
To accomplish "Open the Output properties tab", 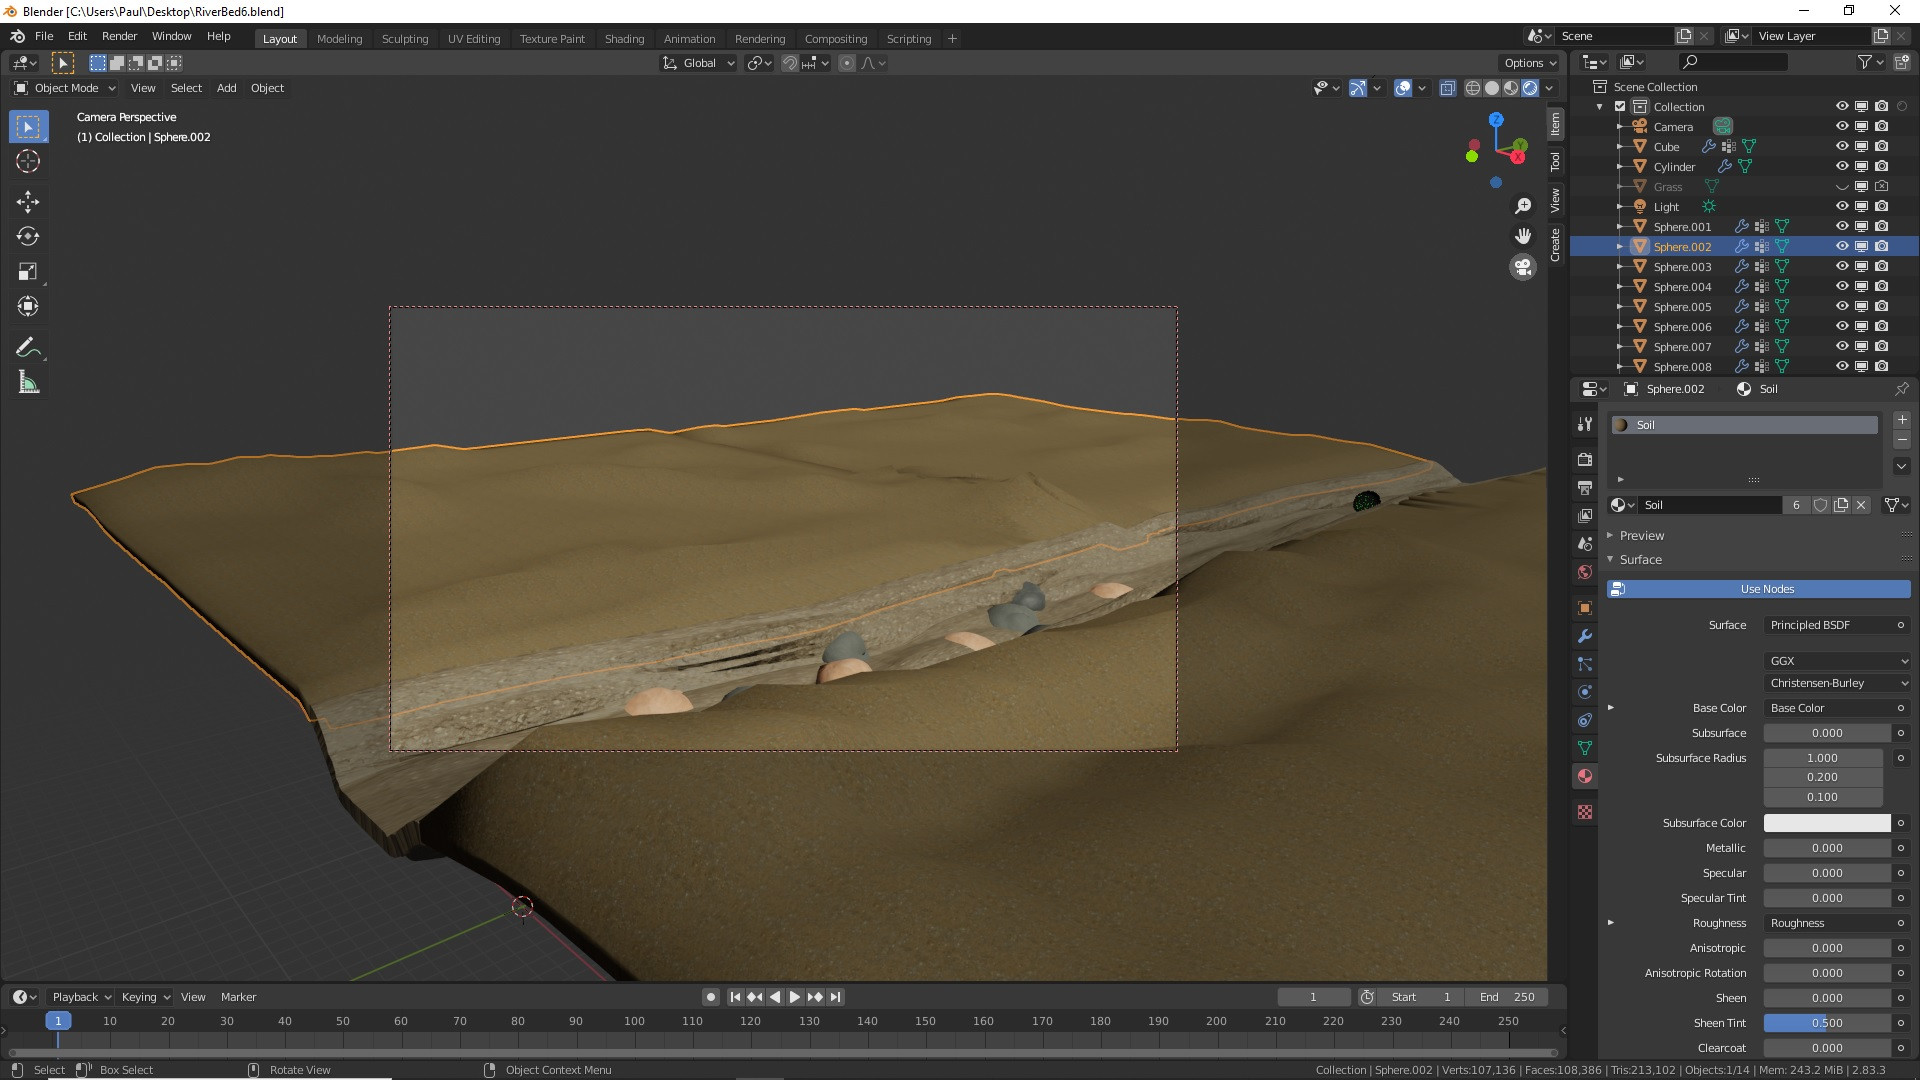I will point(1585,488).
